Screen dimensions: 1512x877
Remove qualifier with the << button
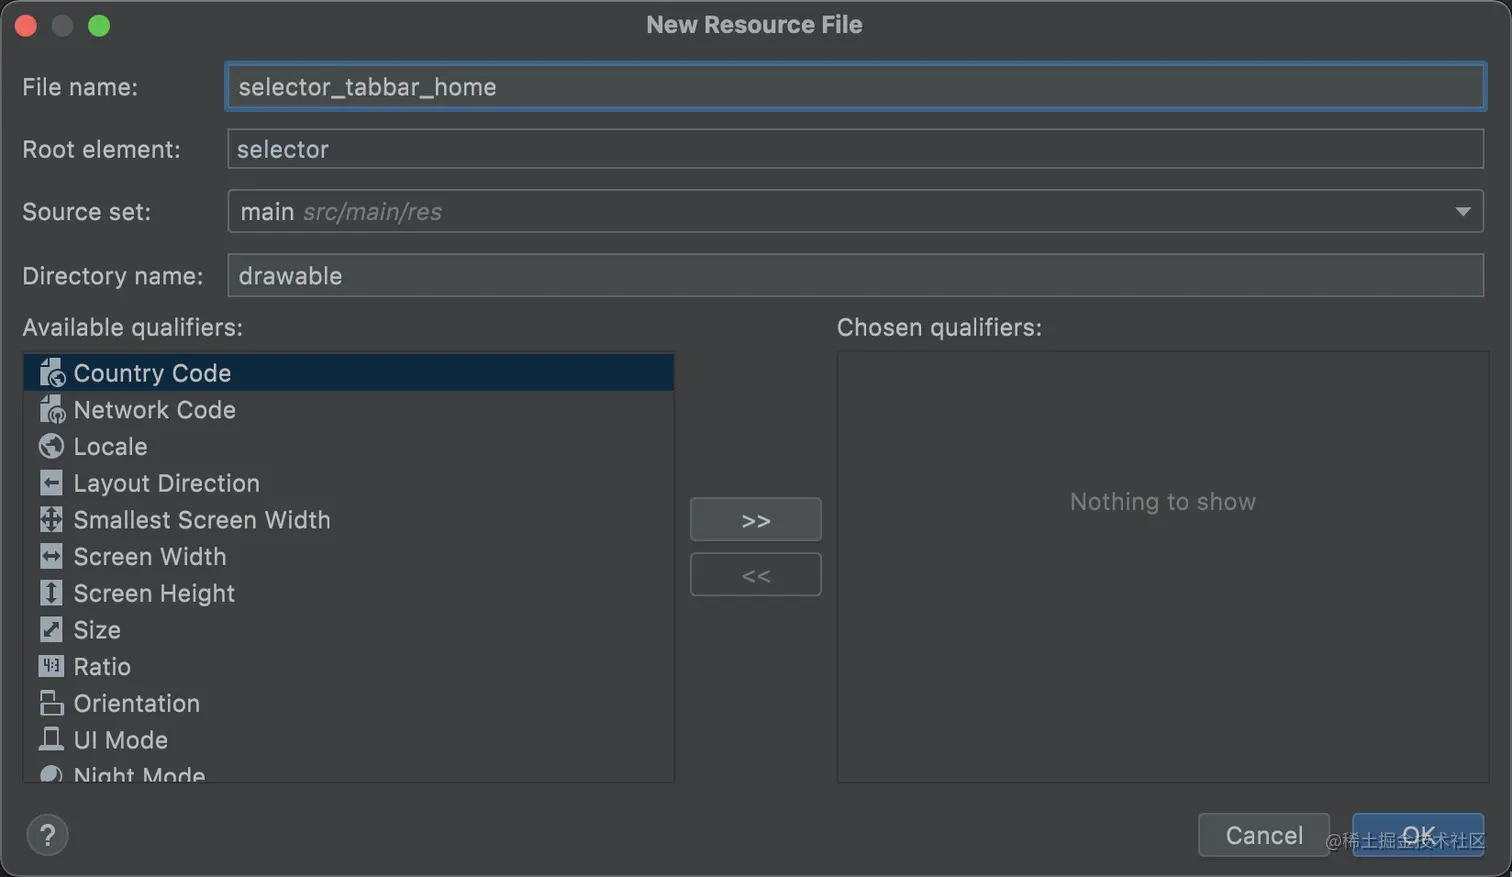point(756,575)
